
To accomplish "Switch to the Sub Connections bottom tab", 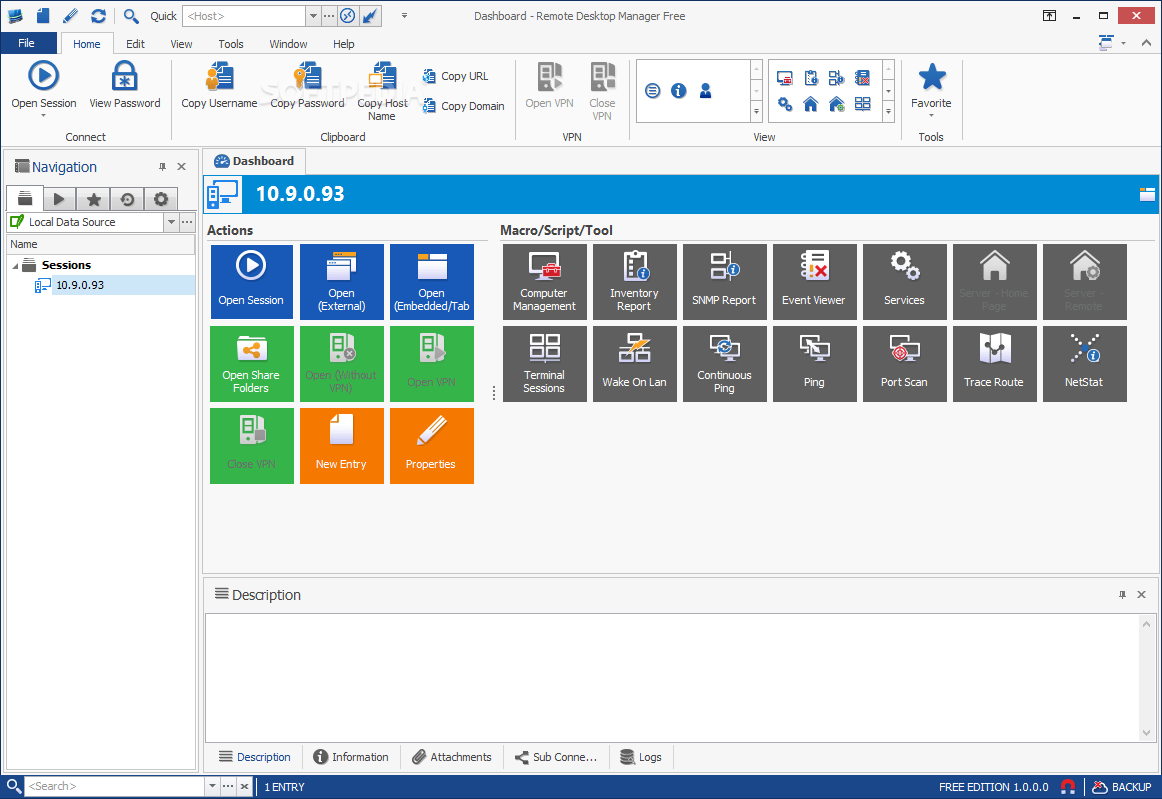I will pyautogui.click(x=556, y=757).
